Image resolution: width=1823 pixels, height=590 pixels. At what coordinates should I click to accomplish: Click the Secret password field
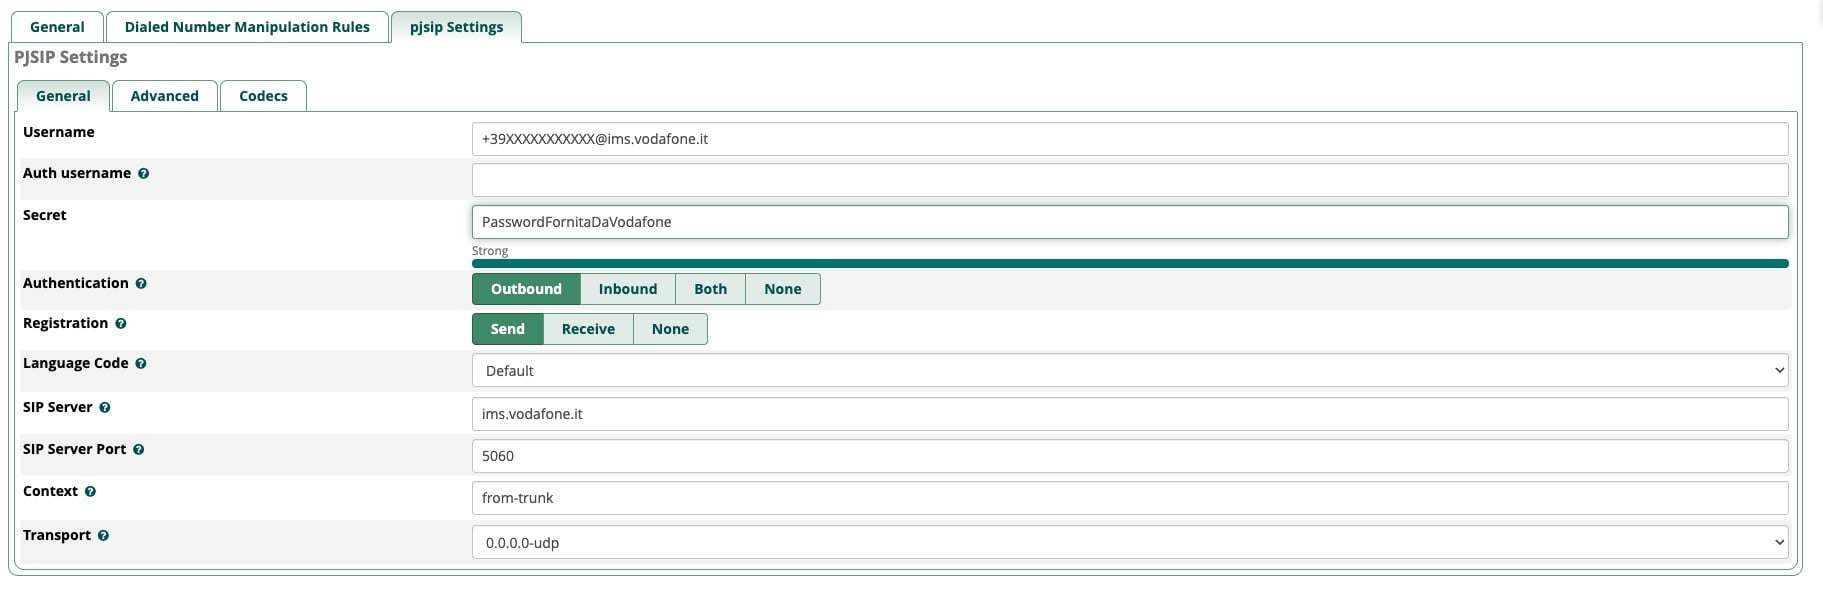tap(1129, 222)
